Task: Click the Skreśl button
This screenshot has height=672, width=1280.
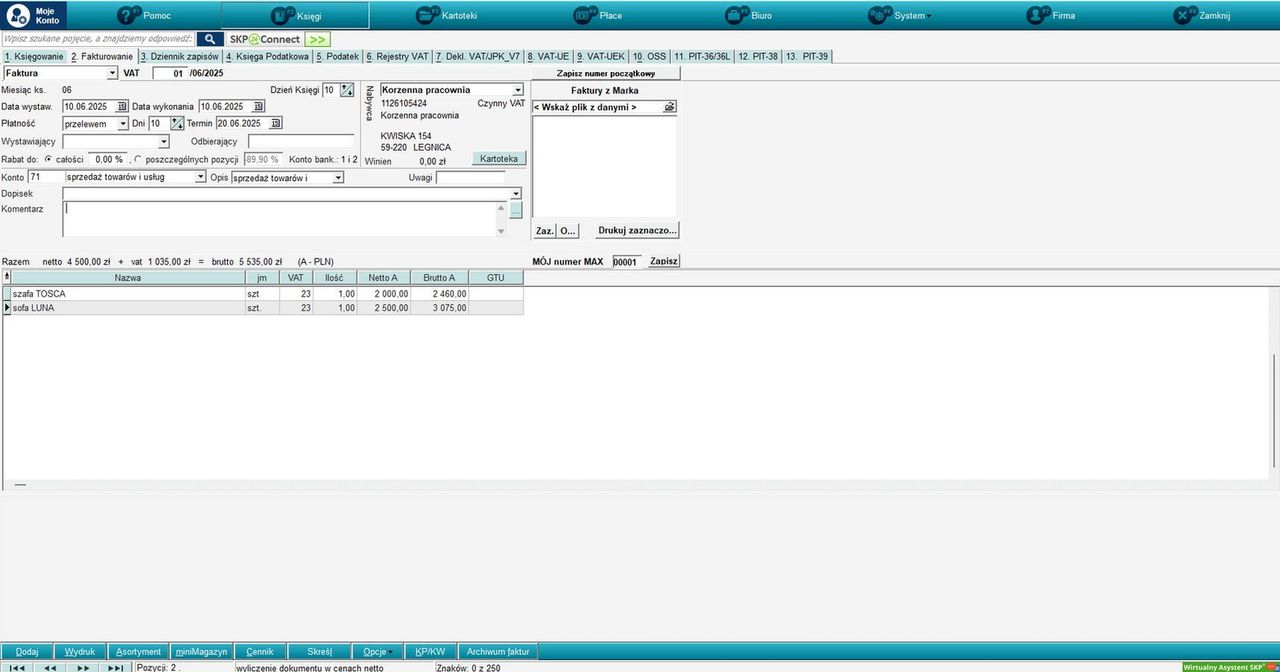Action: tap(320, 651)
